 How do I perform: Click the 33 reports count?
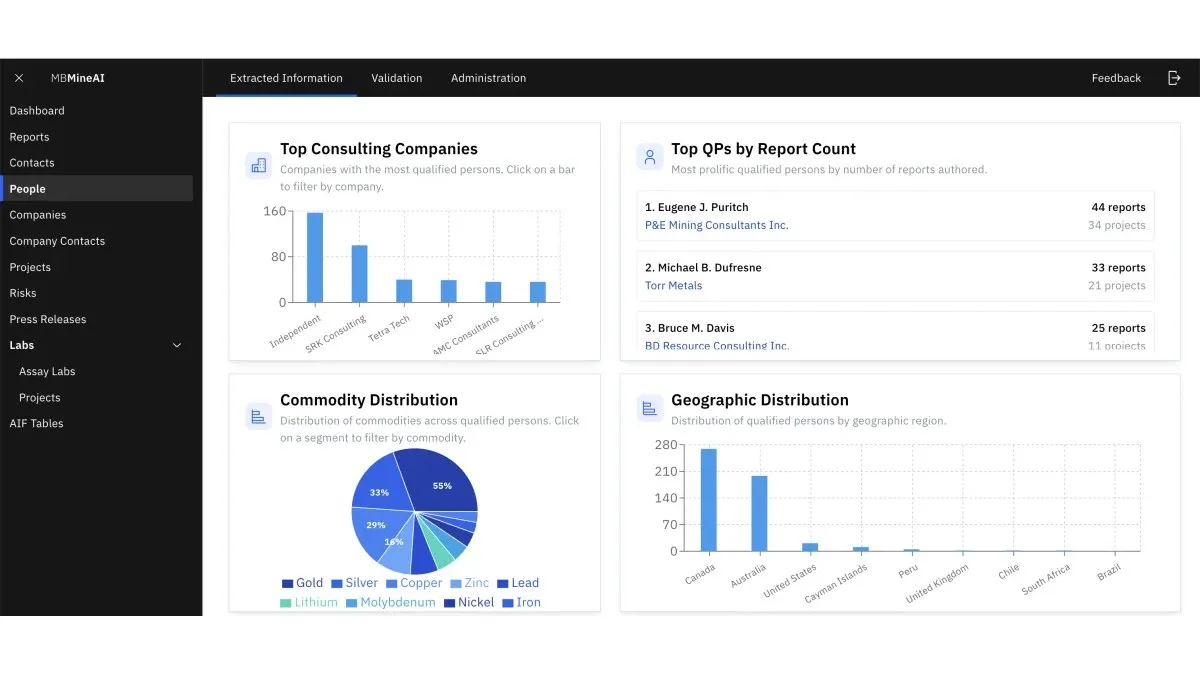pos(1118,267)
